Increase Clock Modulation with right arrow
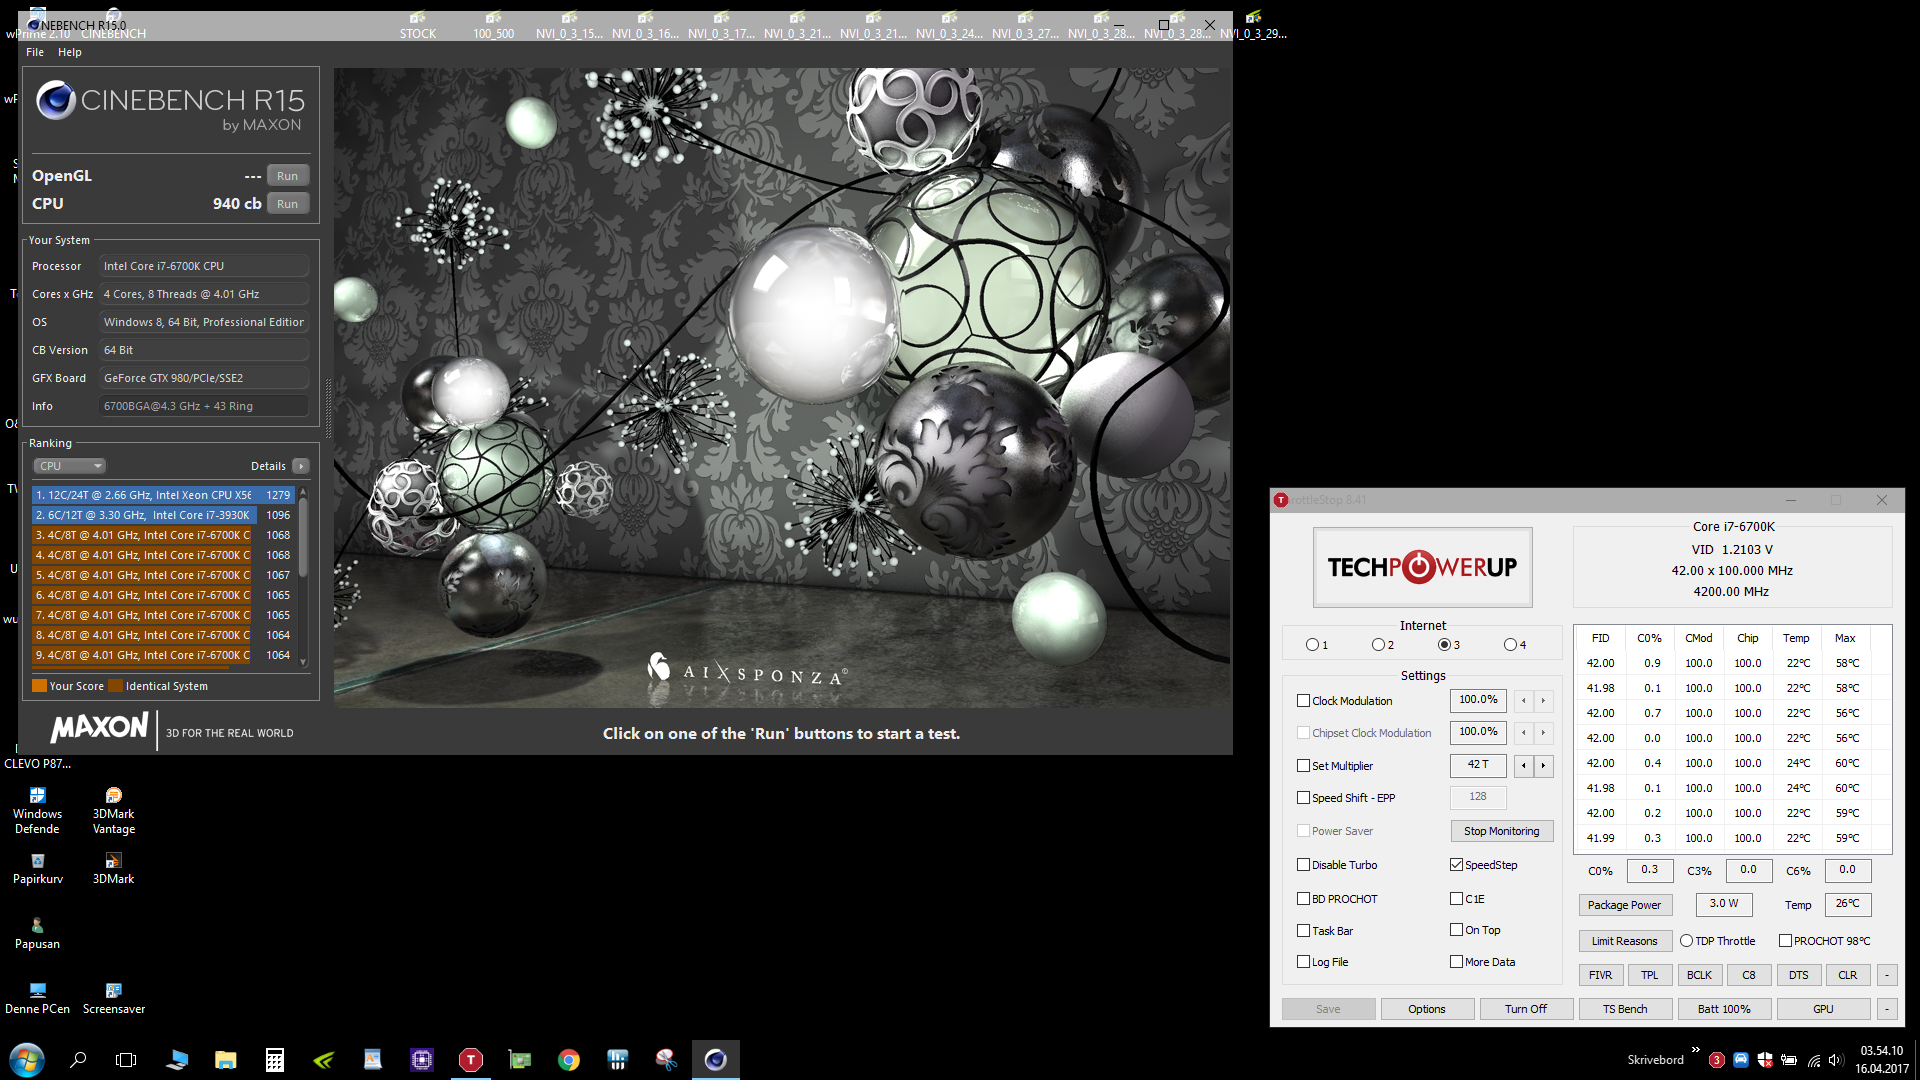The image size is (1920, 1080). pos(1543,701)
